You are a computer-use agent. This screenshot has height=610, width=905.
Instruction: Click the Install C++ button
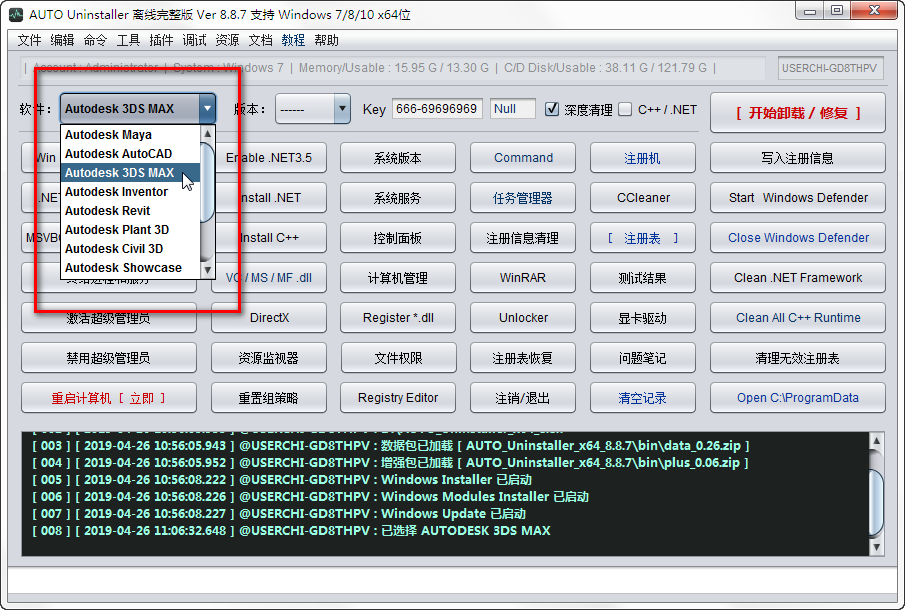click(270, 238)
